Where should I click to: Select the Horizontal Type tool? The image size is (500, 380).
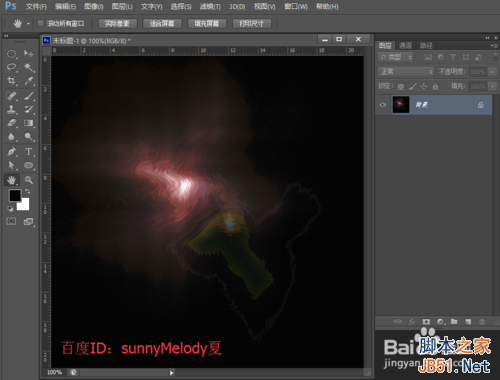click(29, 152)
